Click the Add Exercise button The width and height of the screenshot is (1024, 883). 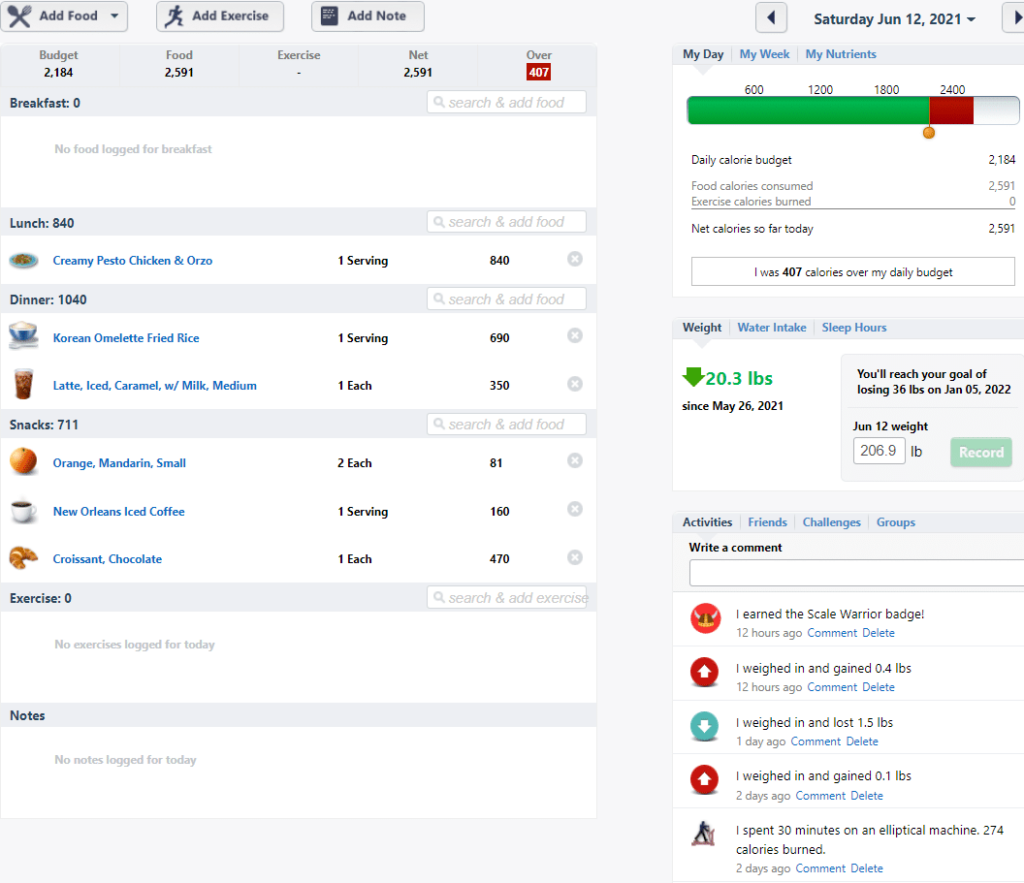(x=220, y=16)
